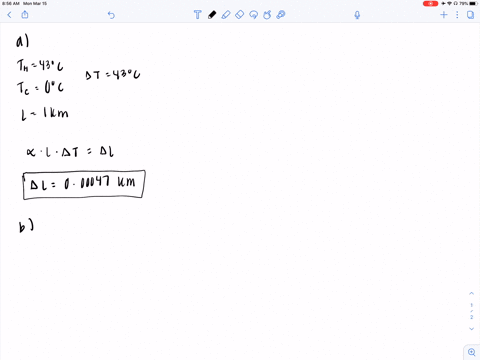Tap the time in the status bar
This screenshot has height=360, width=480.
coord(11,3)
